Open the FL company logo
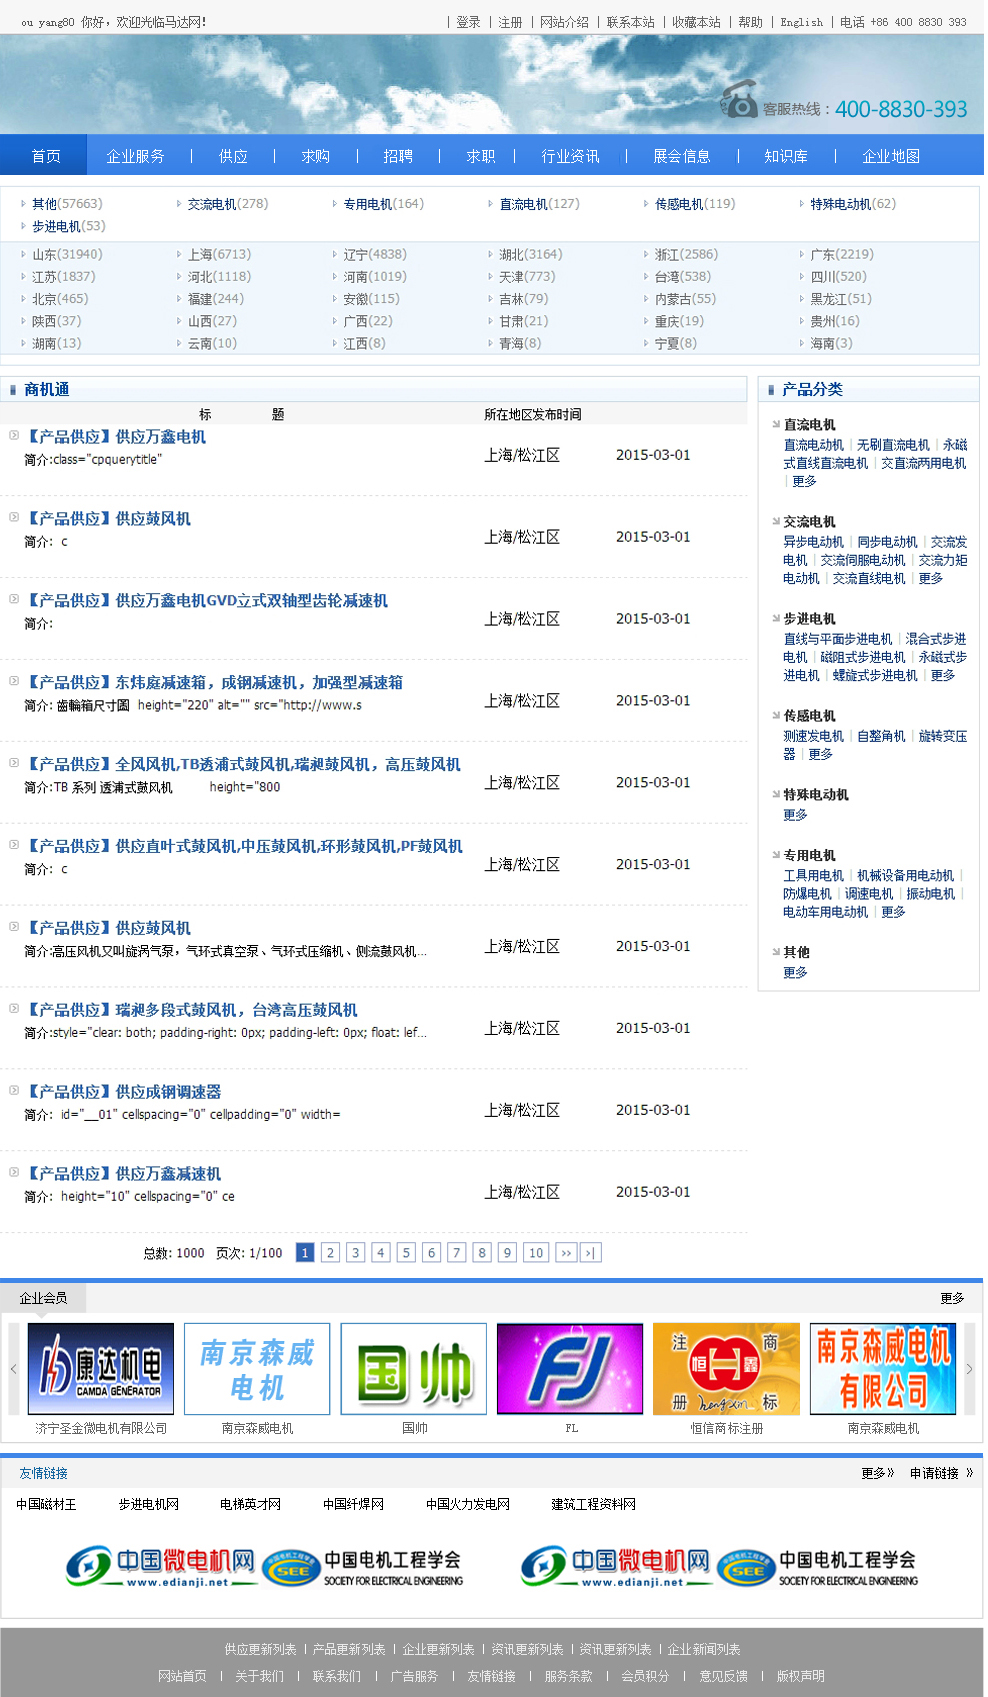 [570, 1369]
